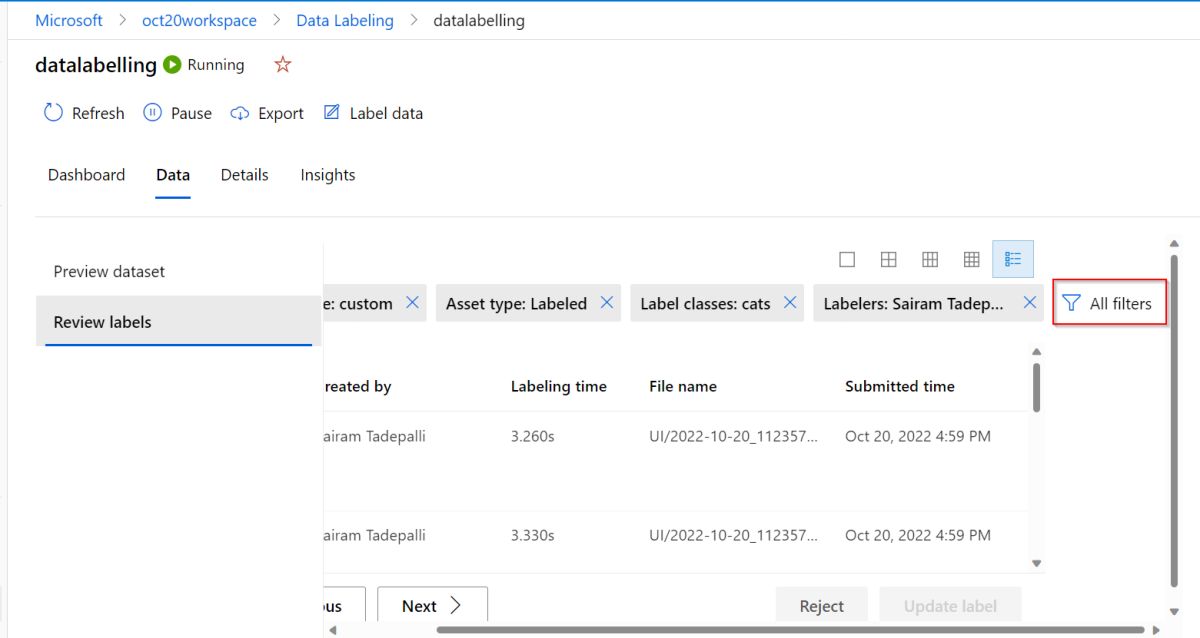Switch to single image view layout
This screenshot has height=638, width=1200.
[847, 259]
